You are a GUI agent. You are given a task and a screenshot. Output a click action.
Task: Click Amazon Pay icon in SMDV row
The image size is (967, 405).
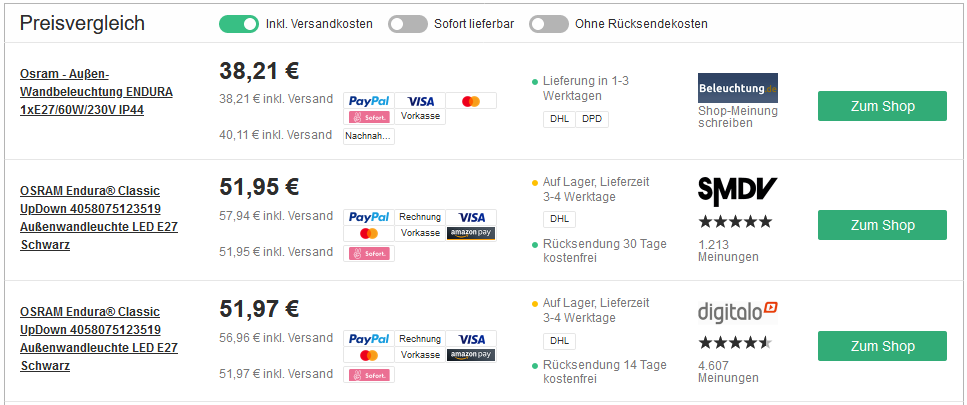pyautogui.click(x=471, y=233)
